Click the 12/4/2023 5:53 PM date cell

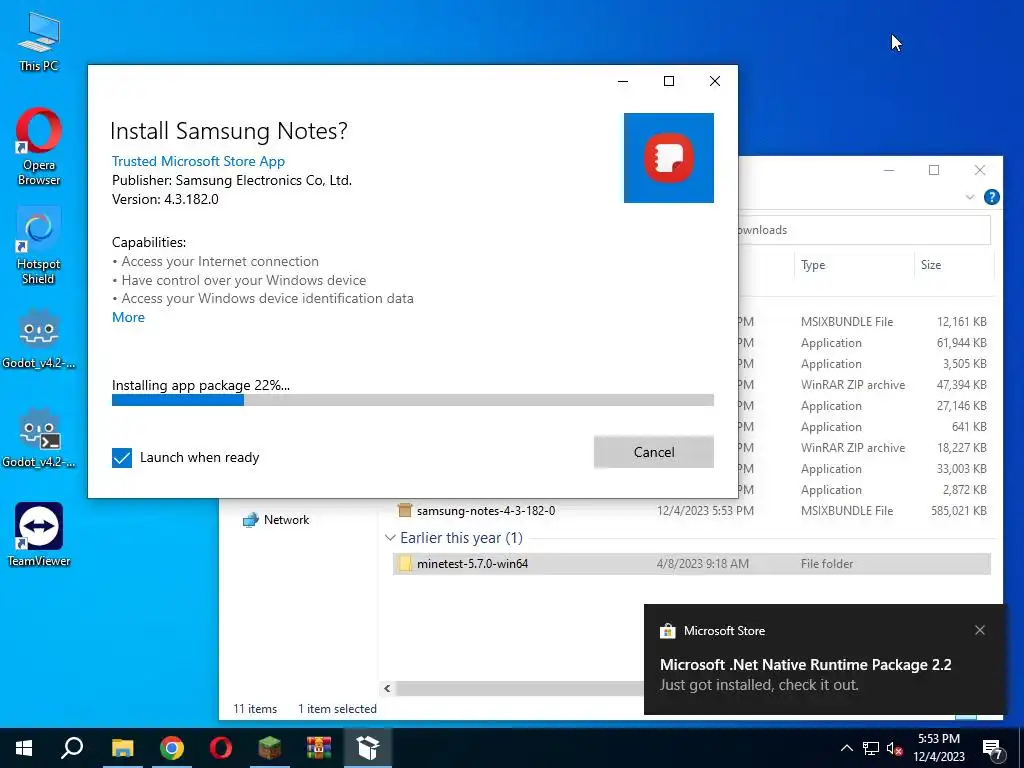705,511
